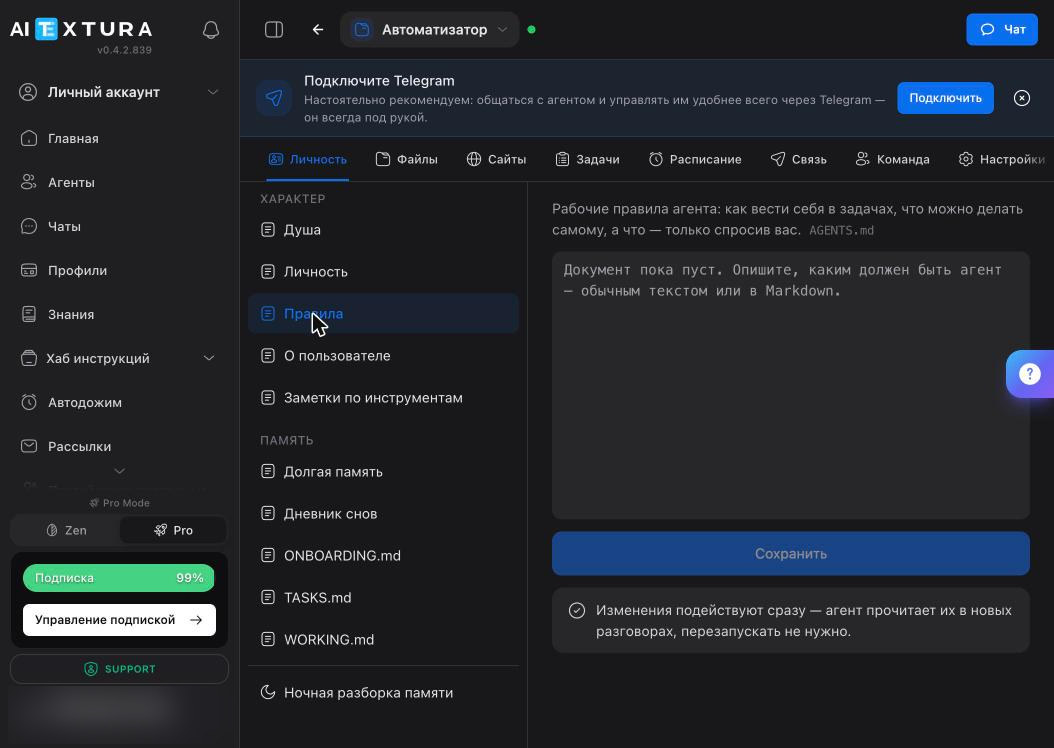Click the Сохранить button
This screenshot has height=748, width=1054.
pyautogui.click(x=790, y=554)
